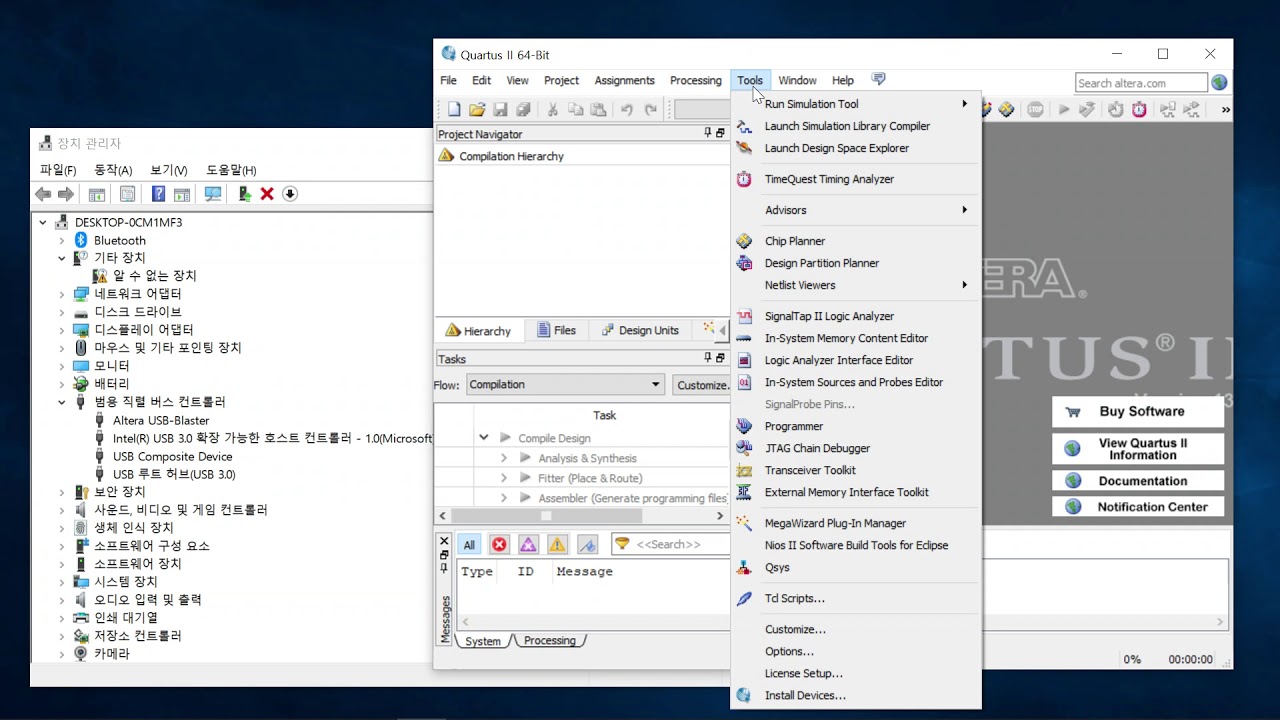1280x720 pixels.
Task: Click the Buy Software button
Action: 1138,412
